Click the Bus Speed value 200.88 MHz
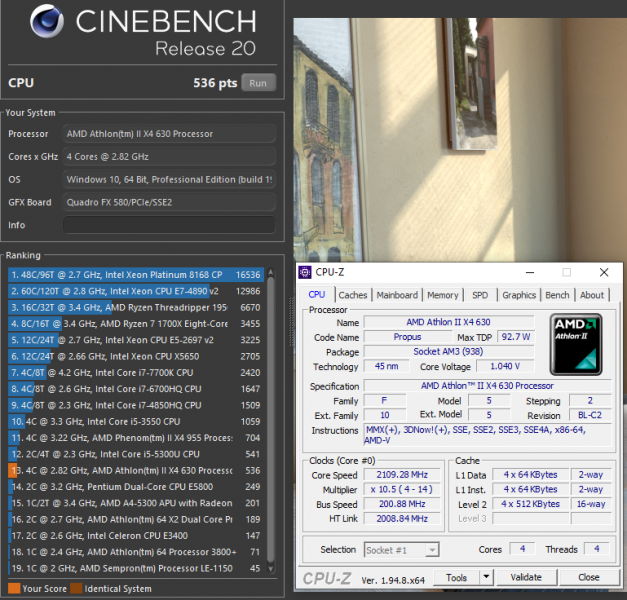The width and height of the screenshot is (627, 600). (x=402, y=504)
